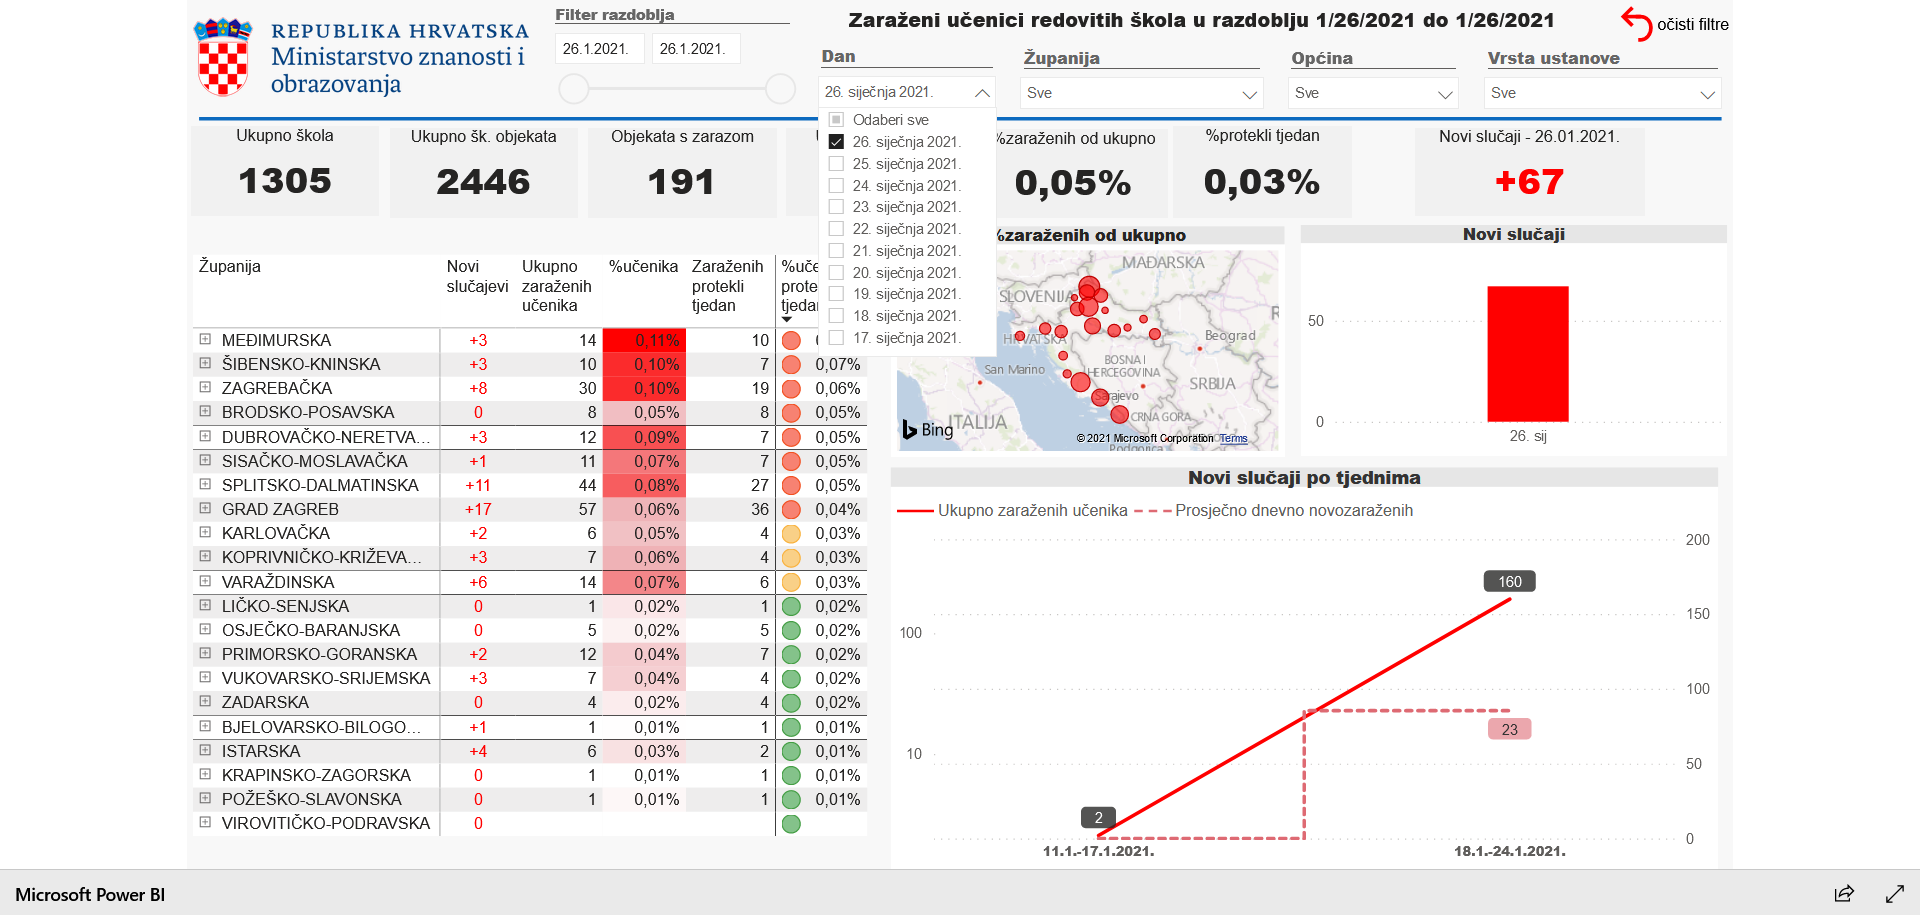This screenshot has height=915, width=1920.
Task: Click the share icon in bottom bar
Action: [x=1844, y=894]
